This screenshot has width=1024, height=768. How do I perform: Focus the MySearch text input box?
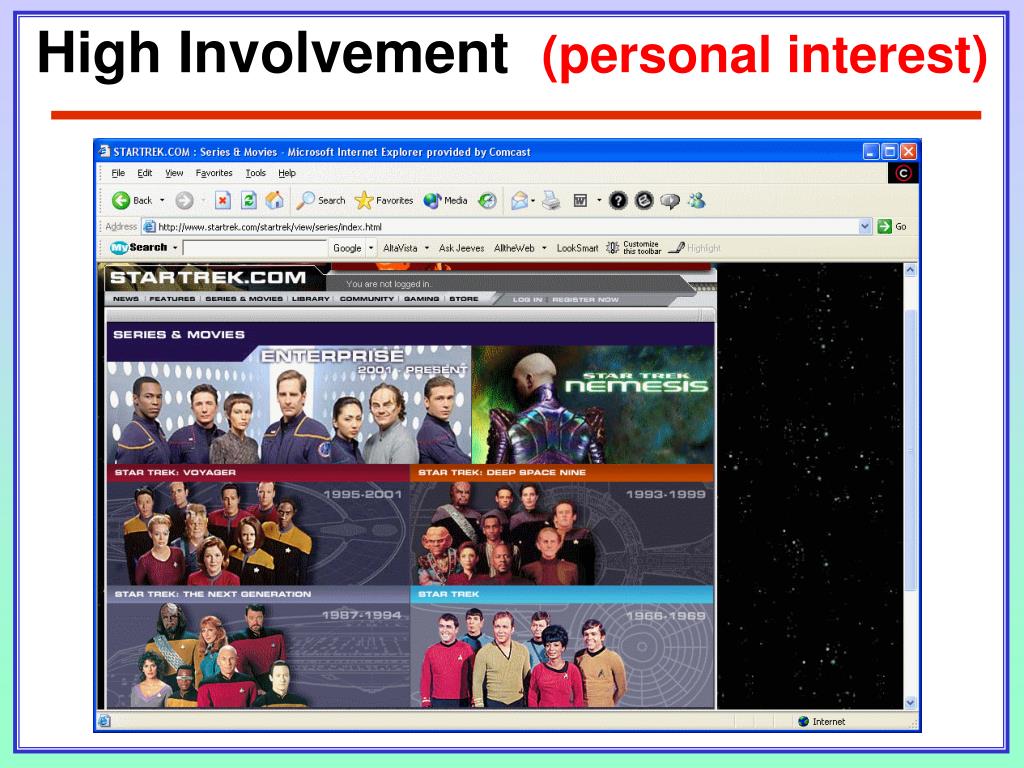pyautogui.click(x=255, y=248)
